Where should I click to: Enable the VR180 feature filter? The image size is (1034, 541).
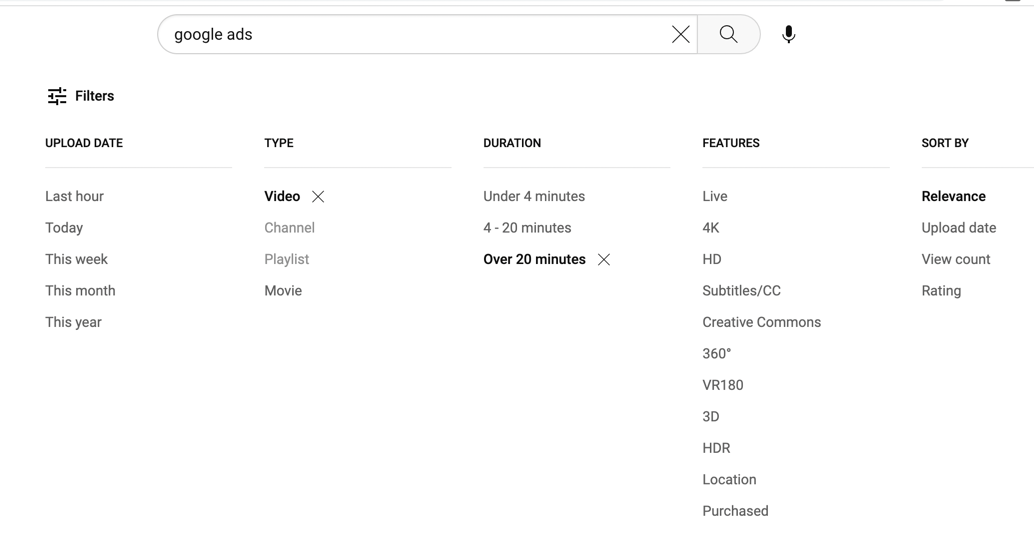point(723,385)
